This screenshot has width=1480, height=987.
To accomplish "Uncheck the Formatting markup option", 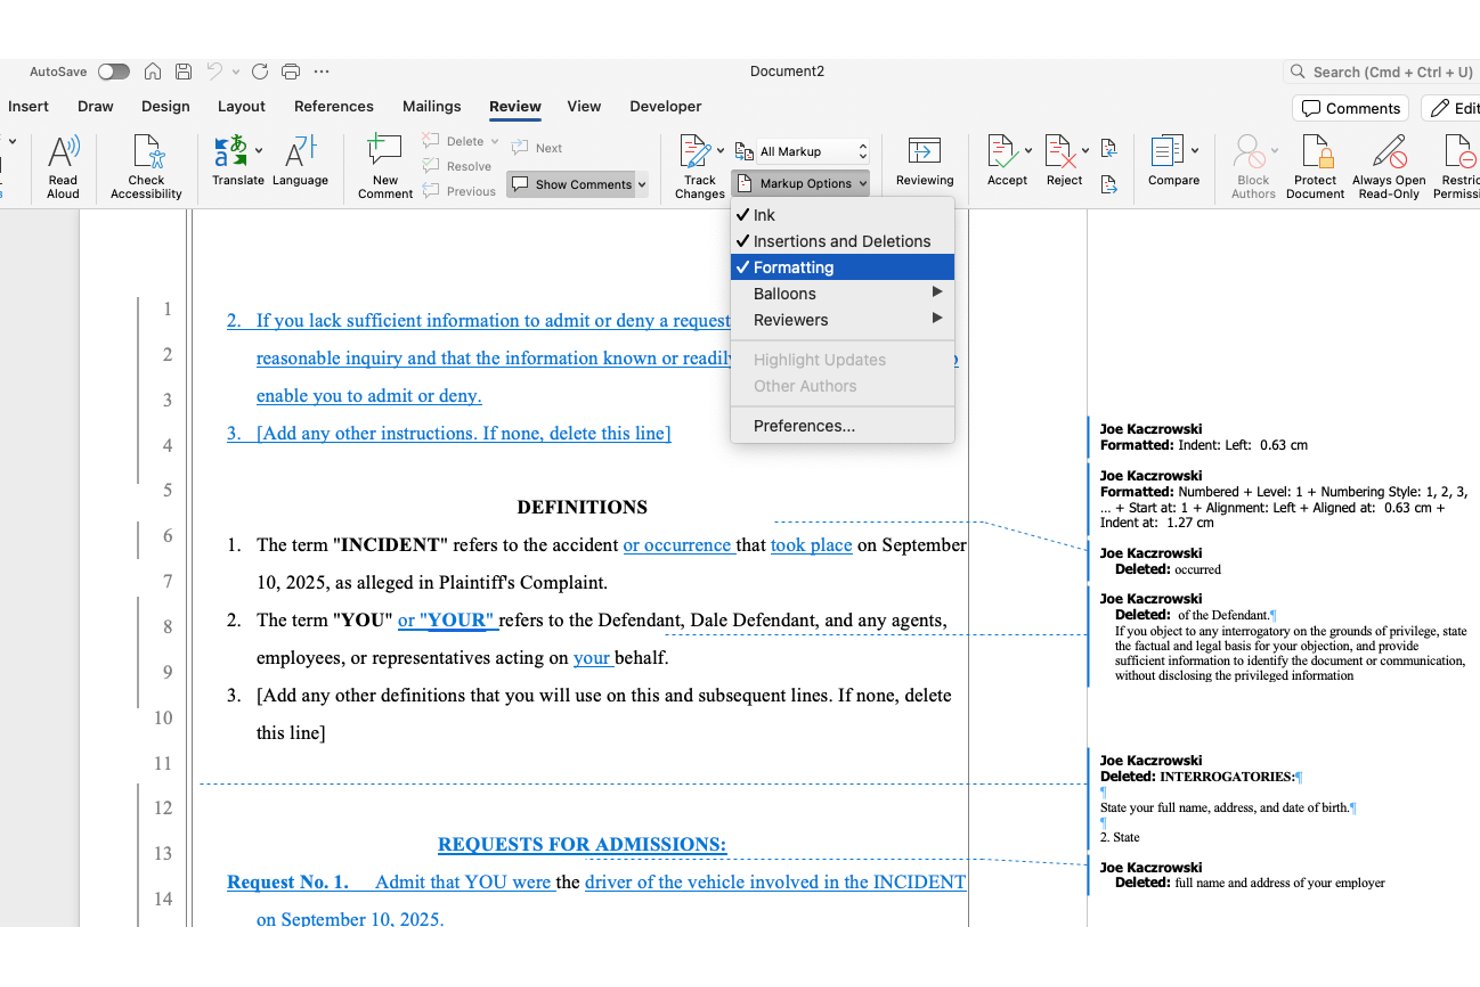I will 842,267.
